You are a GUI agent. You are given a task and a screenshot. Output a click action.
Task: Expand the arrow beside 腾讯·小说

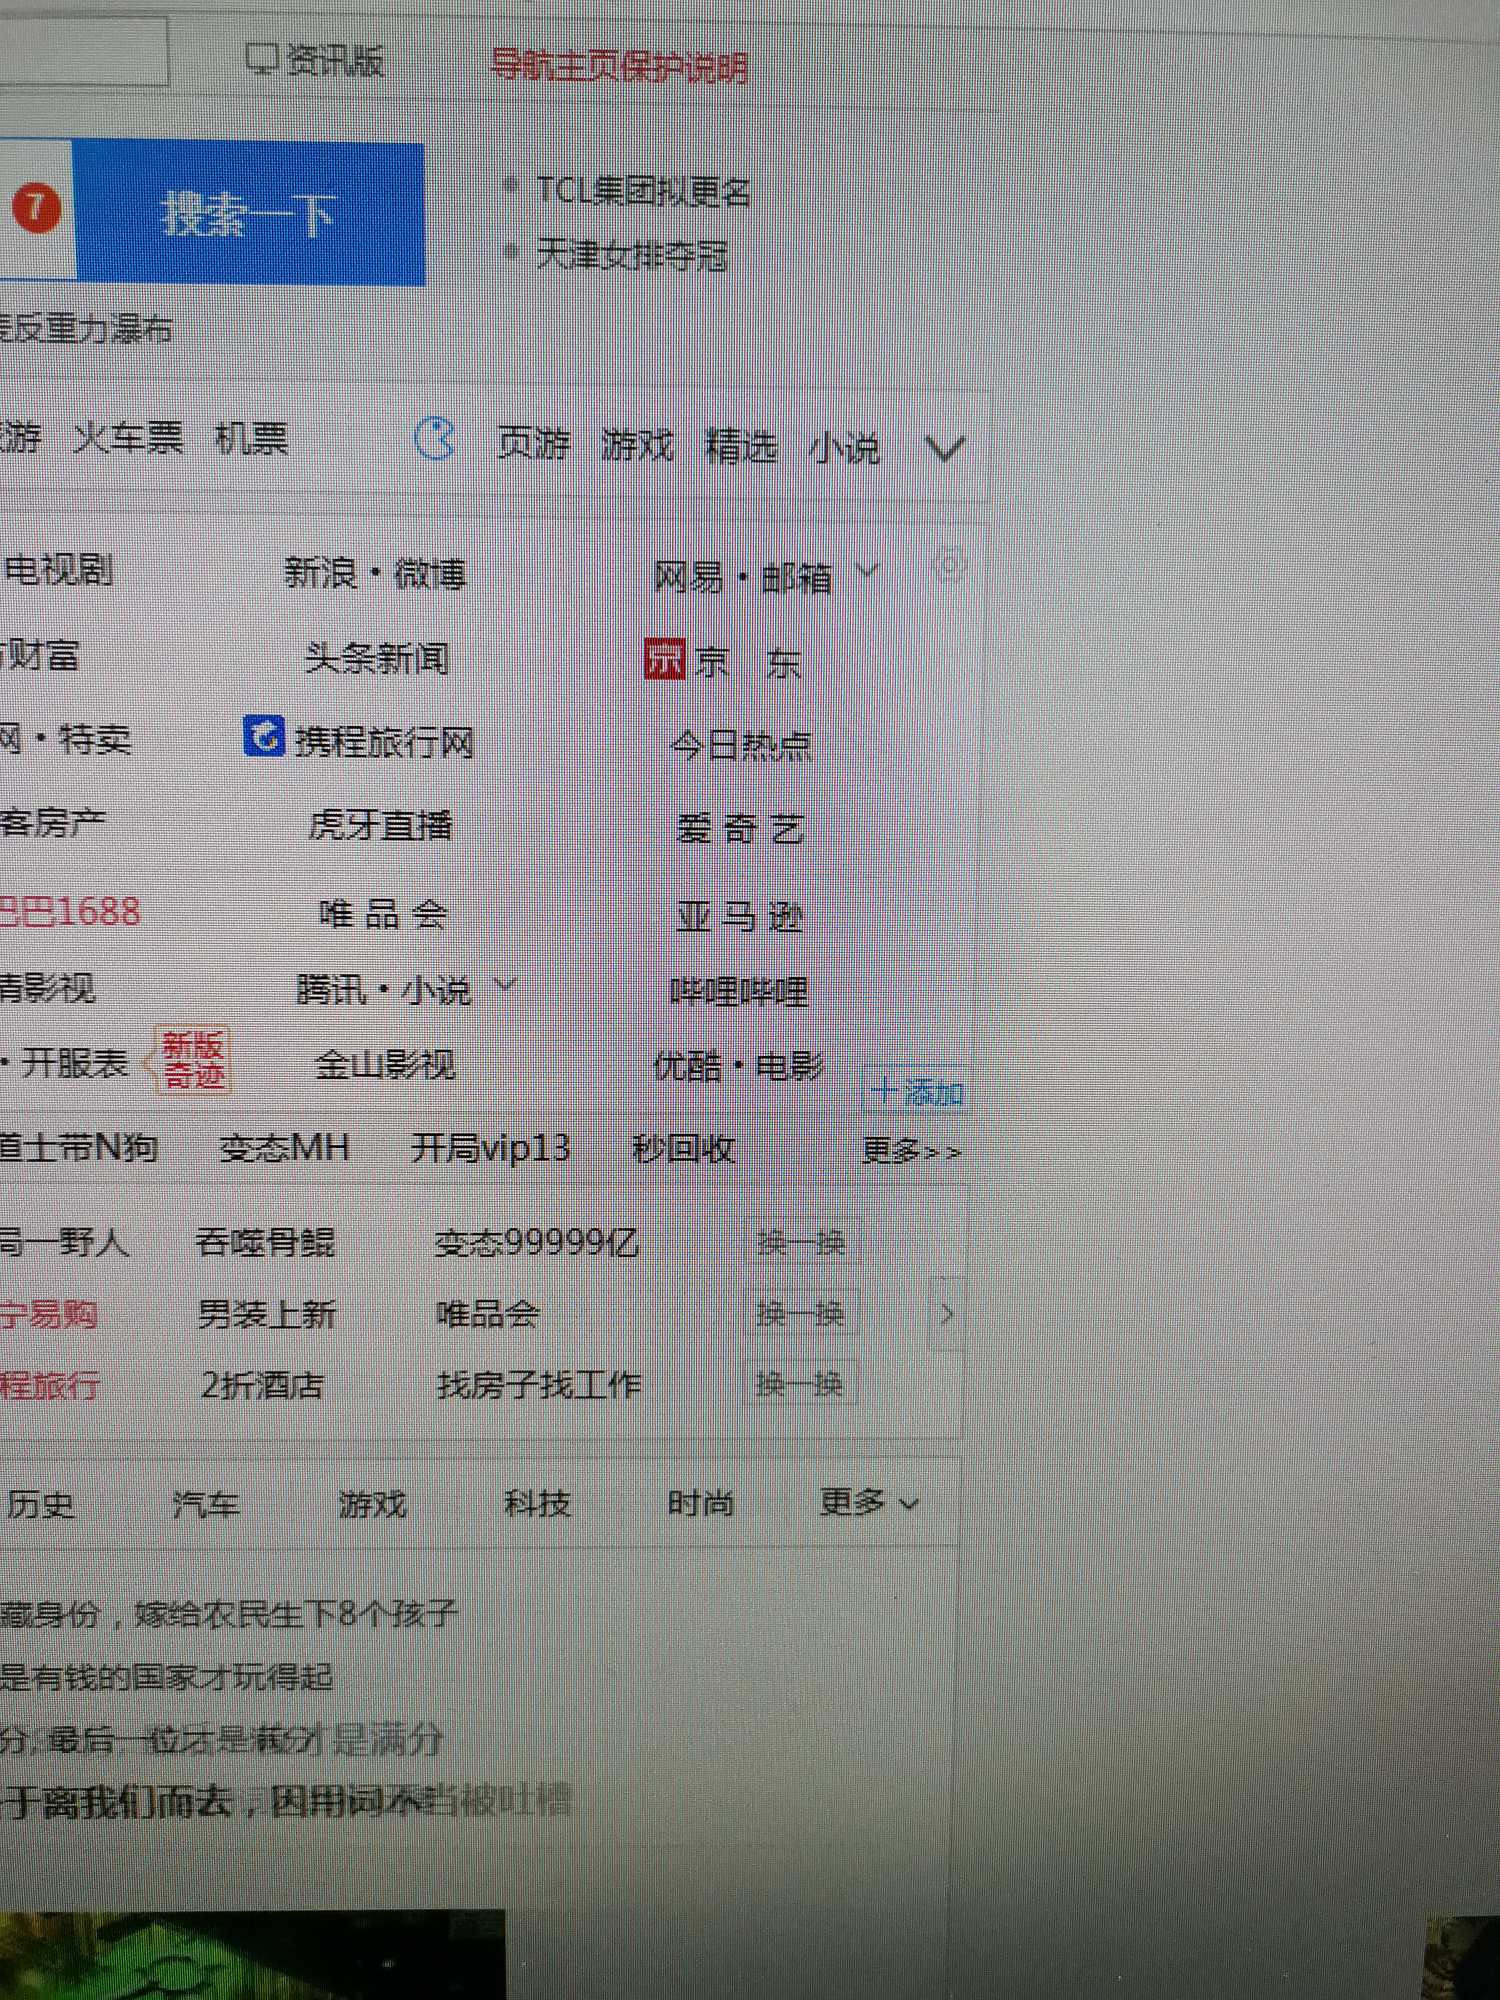506,985
